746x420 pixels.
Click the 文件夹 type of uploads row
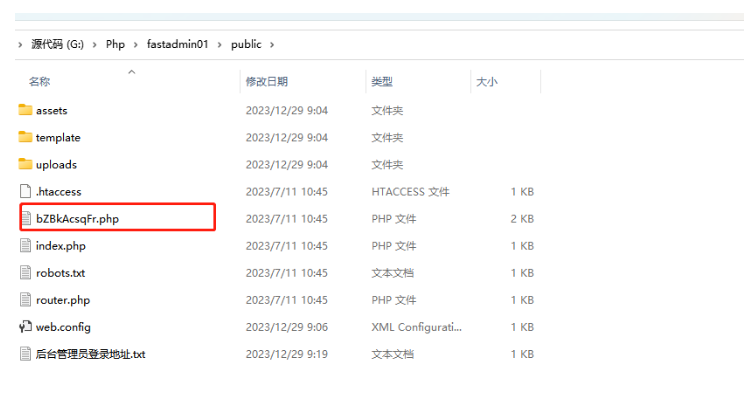point(387,165)
